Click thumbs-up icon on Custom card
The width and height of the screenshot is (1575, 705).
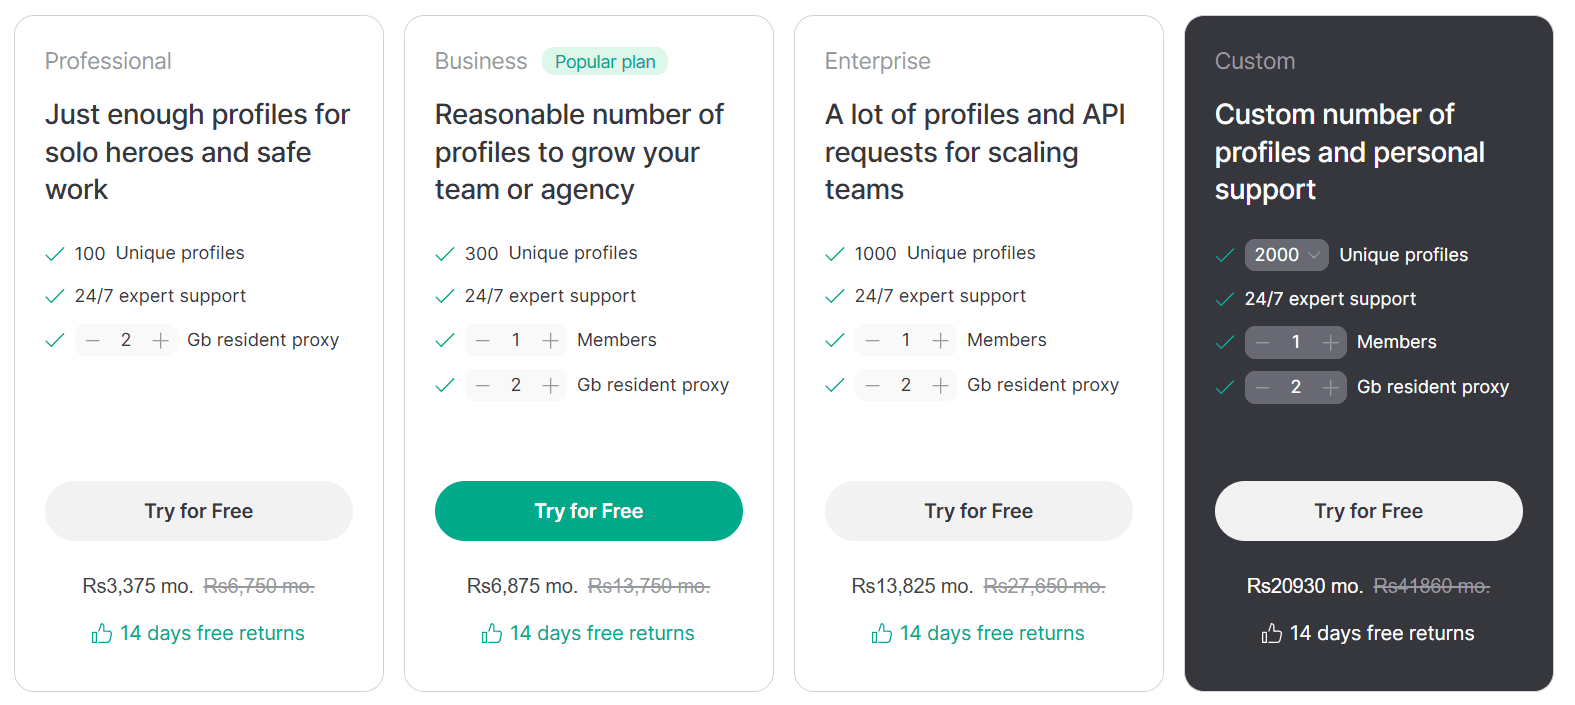[x=1271, y=633]
